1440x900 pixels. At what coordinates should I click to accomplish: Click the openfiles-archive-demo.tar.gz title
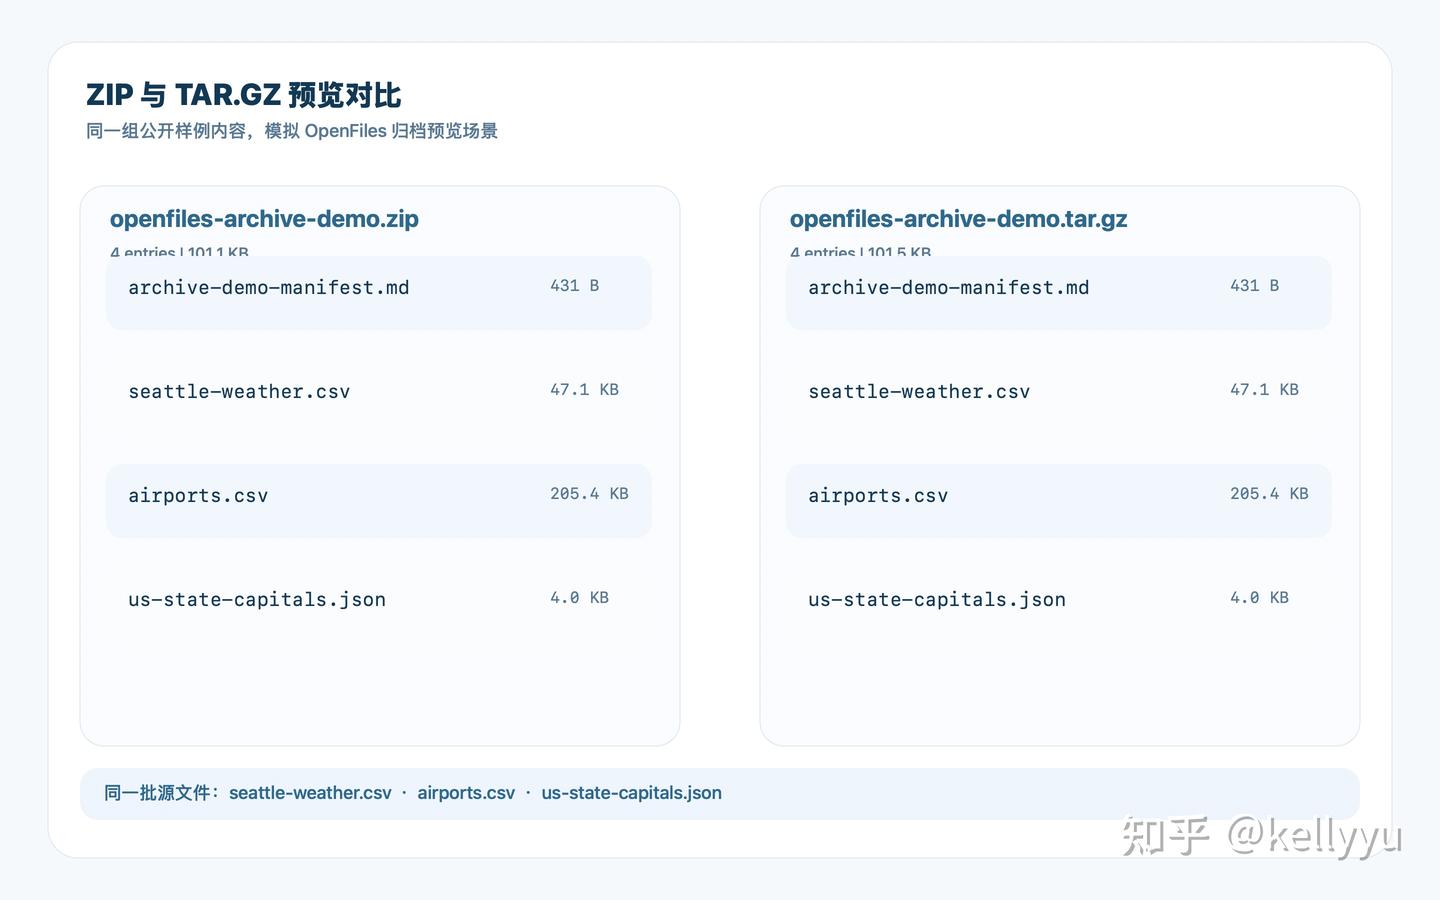click(958, 219)
